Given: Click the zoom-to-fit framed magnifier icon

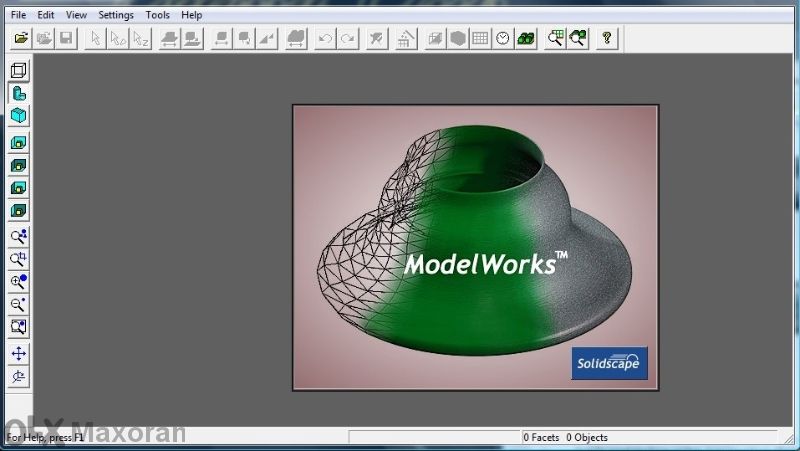Looking at the screenshot, I should (x=18, y=327).
